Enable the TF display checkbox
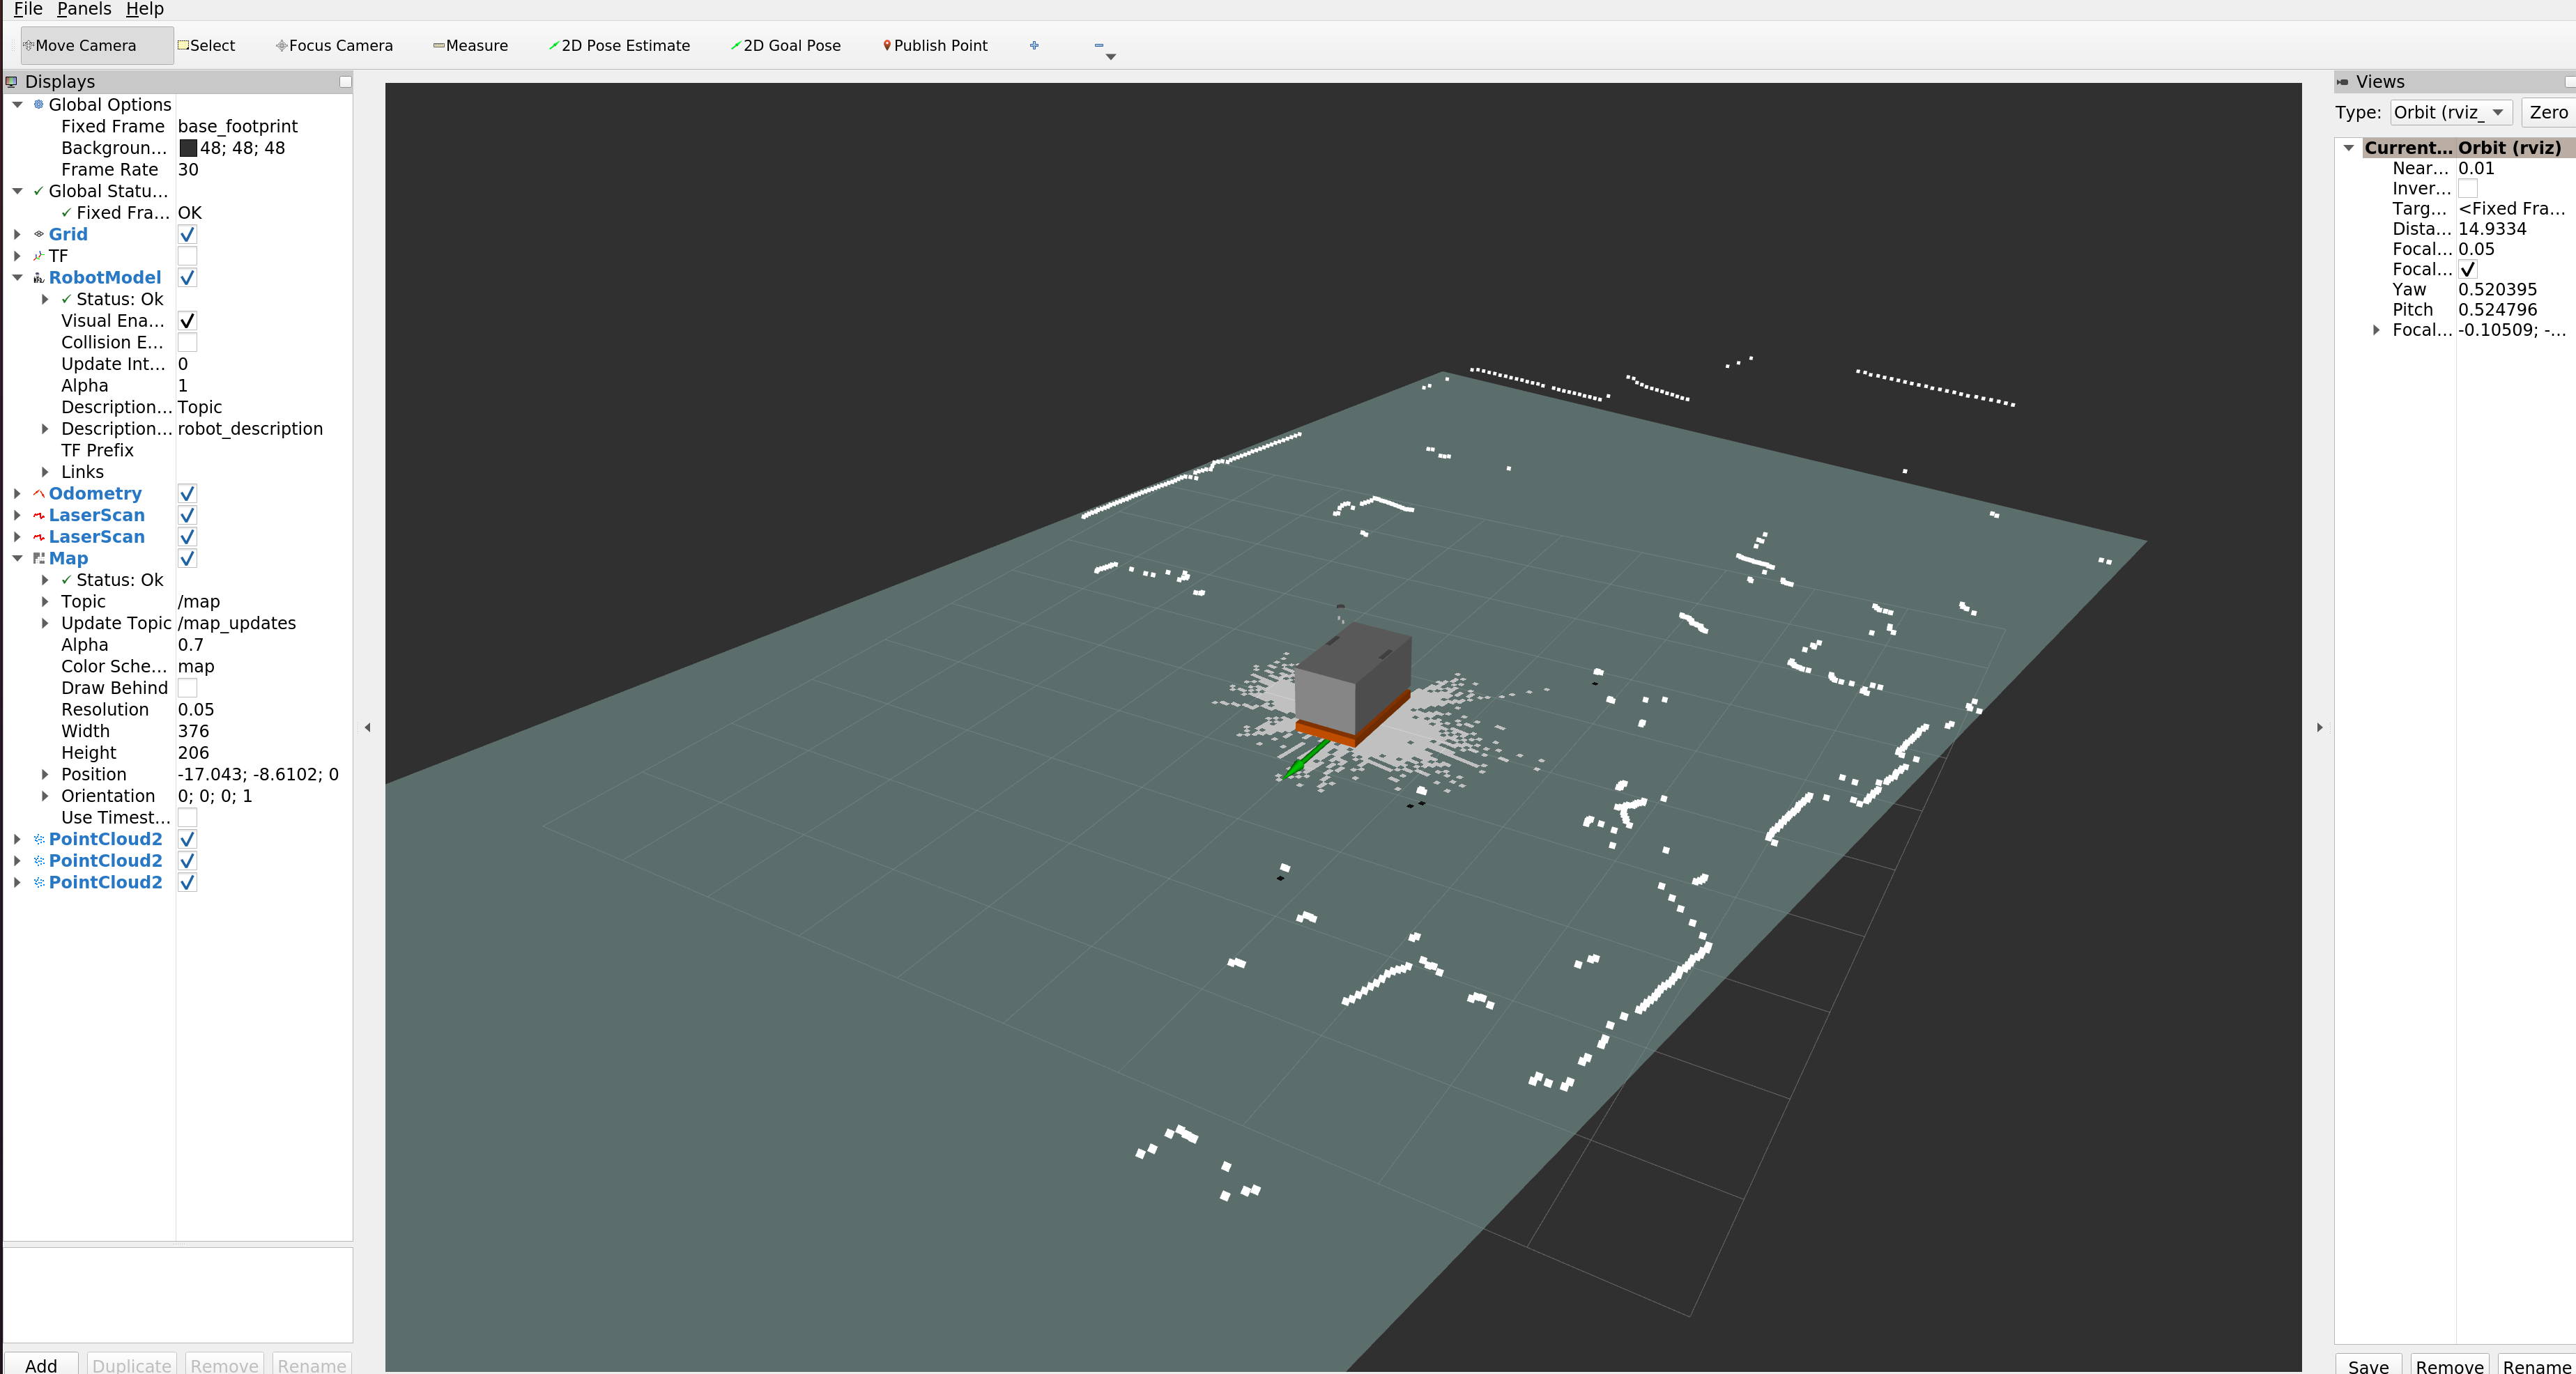 click(x=187, y=255)
